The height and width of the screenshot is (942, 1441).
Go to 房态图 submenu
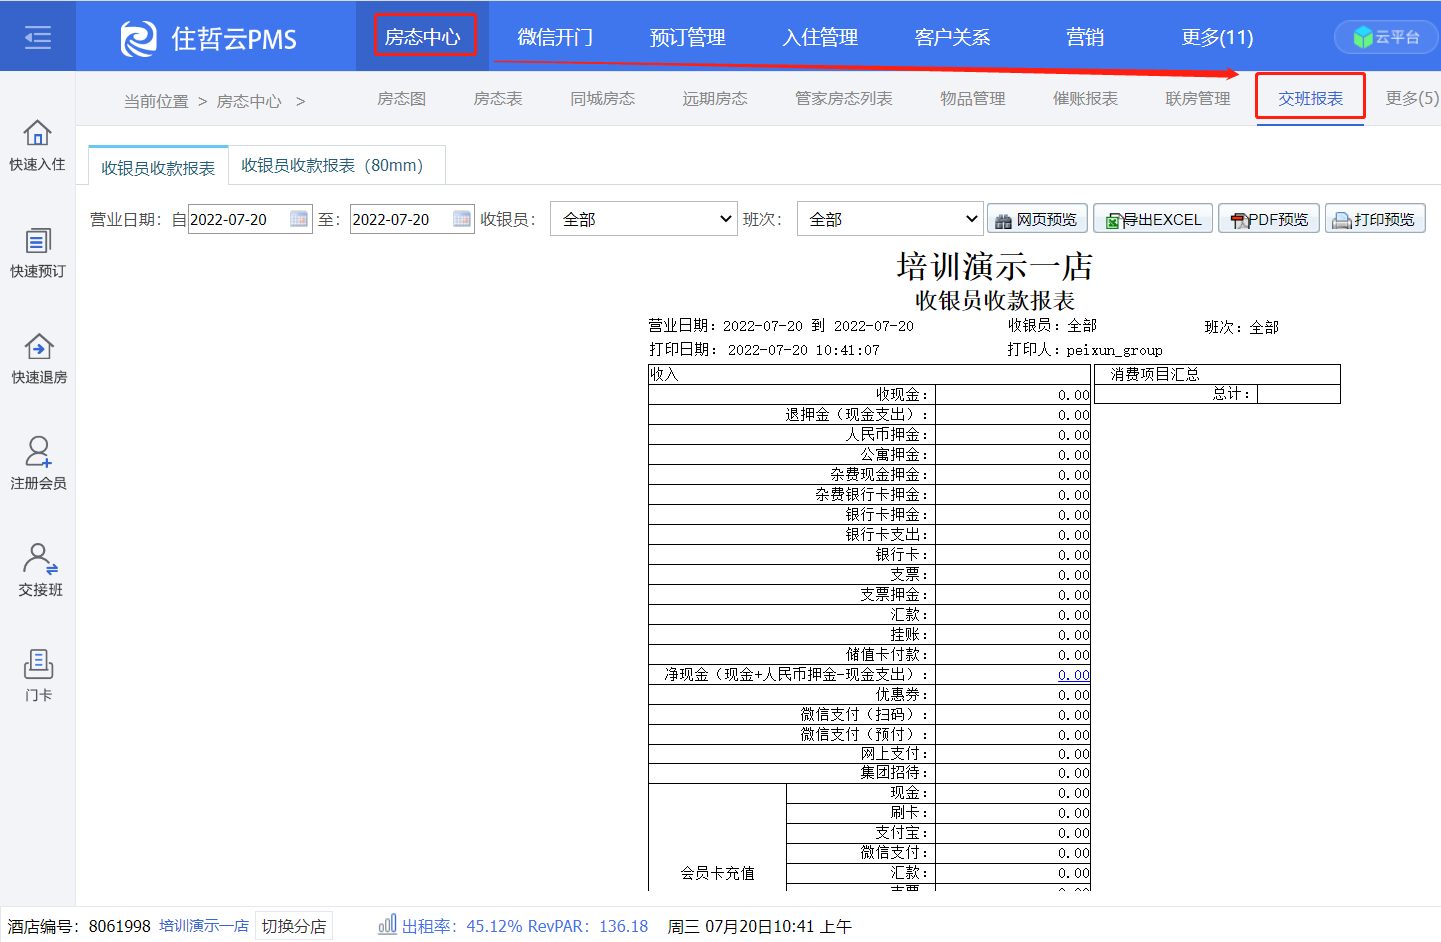[401, 98]
